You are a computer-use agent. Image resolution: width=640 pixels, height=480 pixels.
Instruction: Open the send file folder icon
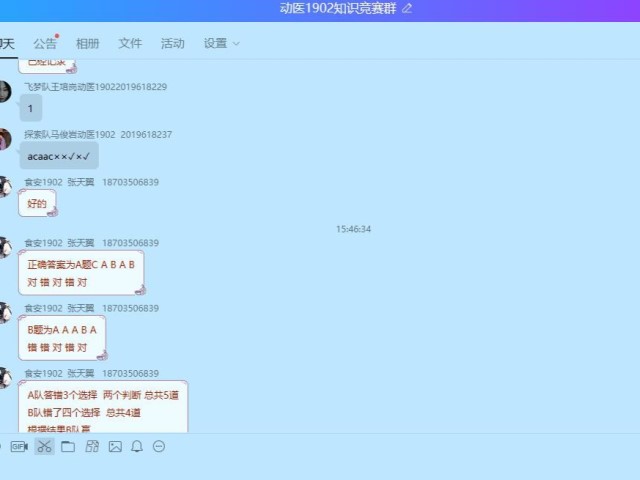click(x=68, y=447)
